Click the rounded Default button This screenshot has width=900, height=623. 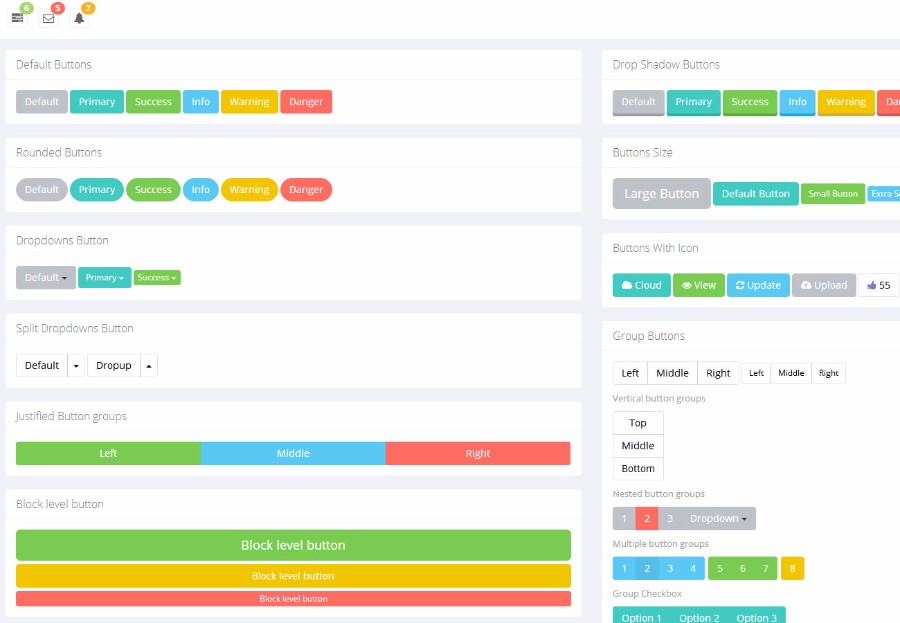(x=42, y=189)
